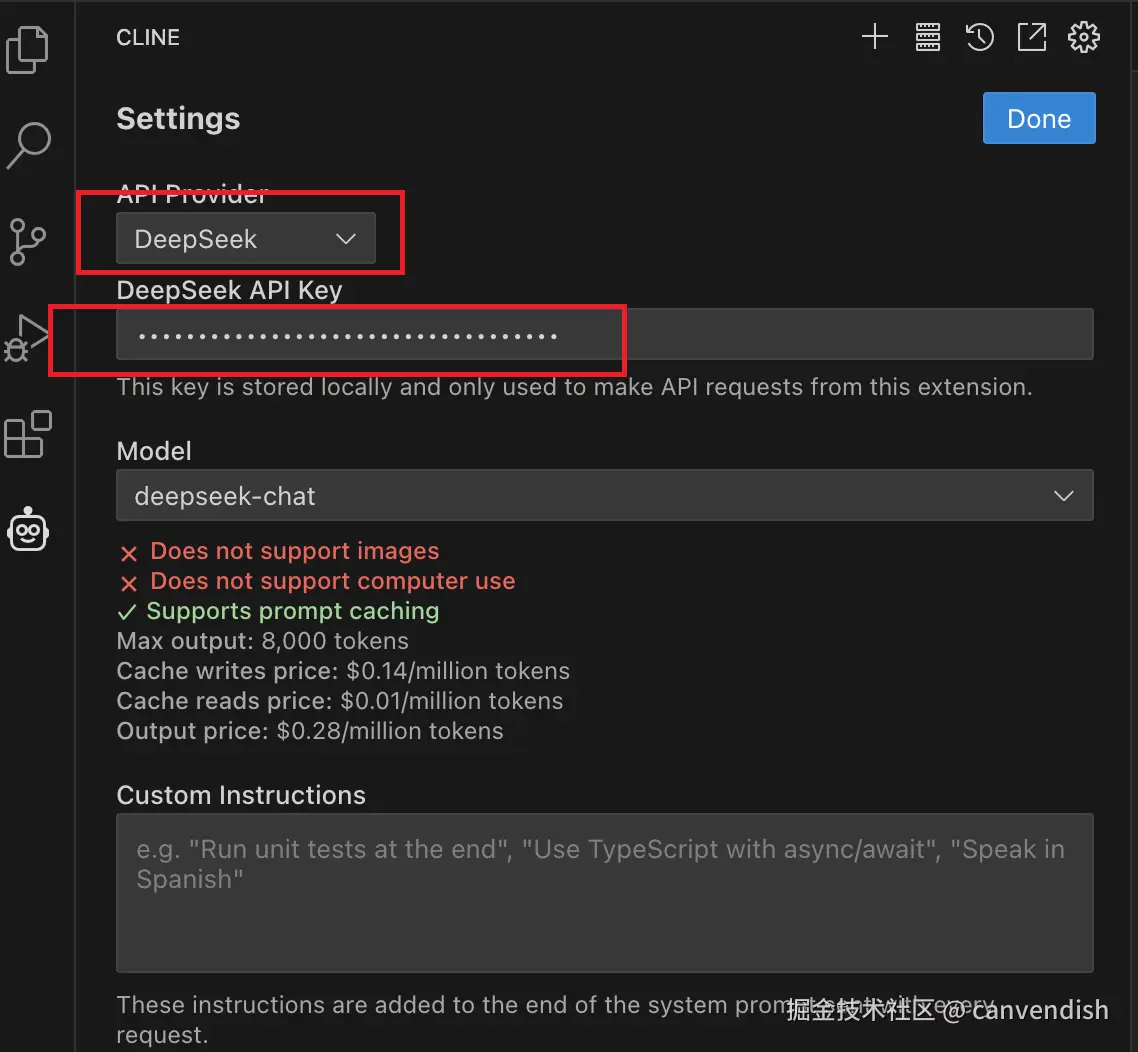Image resolution: width=1138 pixels, height=1052 pixels.
Task: Click the DeepSeek API Key field
Action: pyautogui.click(x=605, y=334)
